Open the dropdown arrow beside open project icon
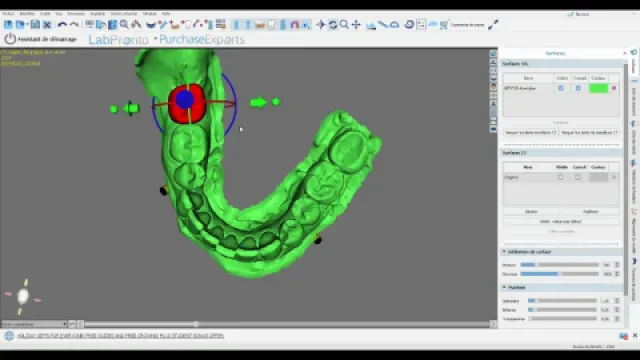Image resolution: width=640 pixels, height=360 pixels. pos(27,25)
